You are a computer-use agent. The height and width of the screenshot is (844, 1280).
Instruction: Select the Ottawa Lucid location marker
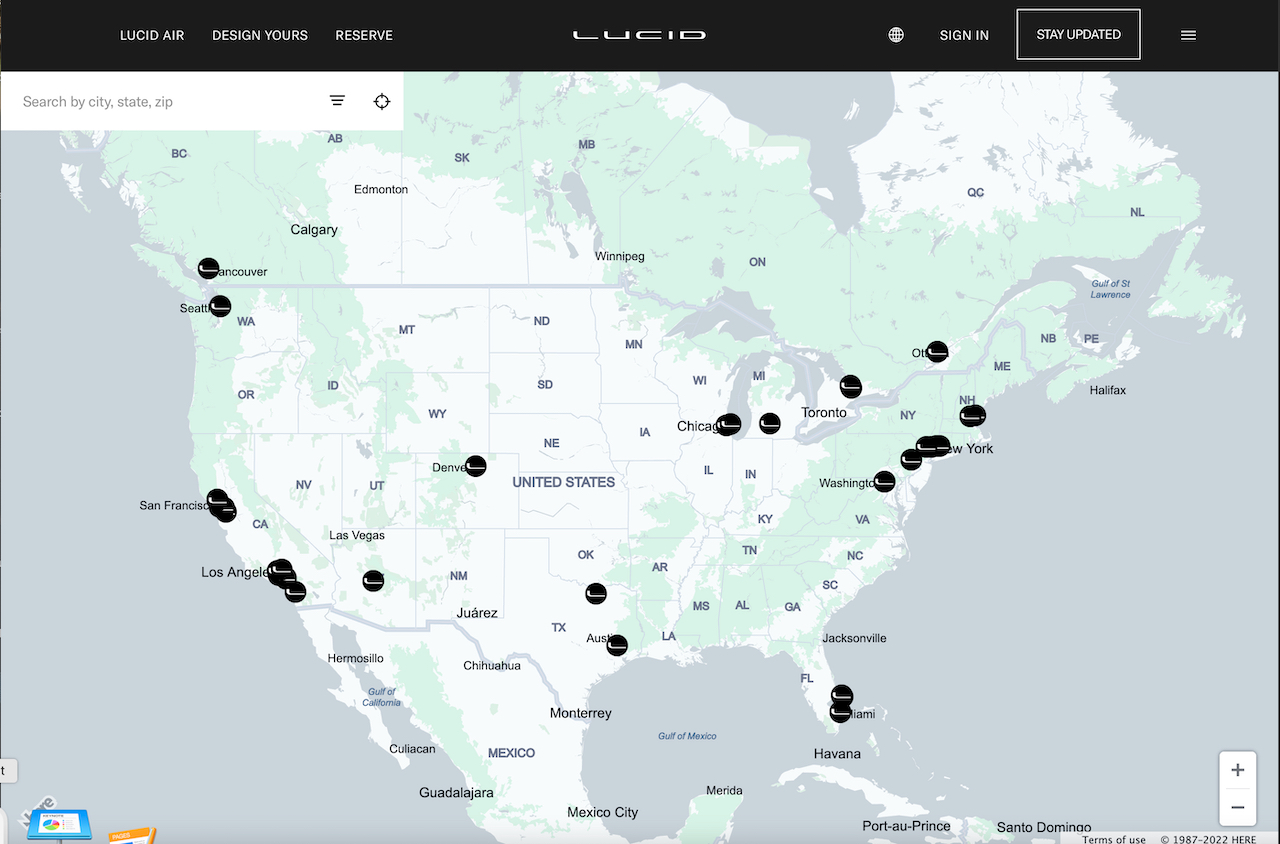[937, 351]
